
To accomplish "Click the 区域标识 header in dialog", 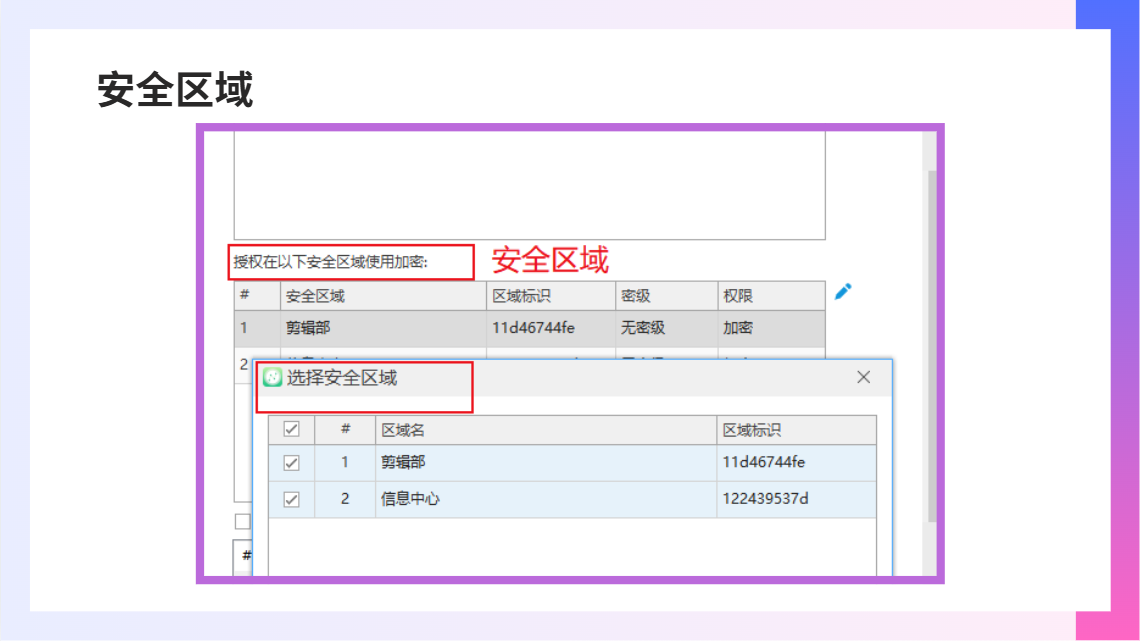I will click(x=797, y=430).
